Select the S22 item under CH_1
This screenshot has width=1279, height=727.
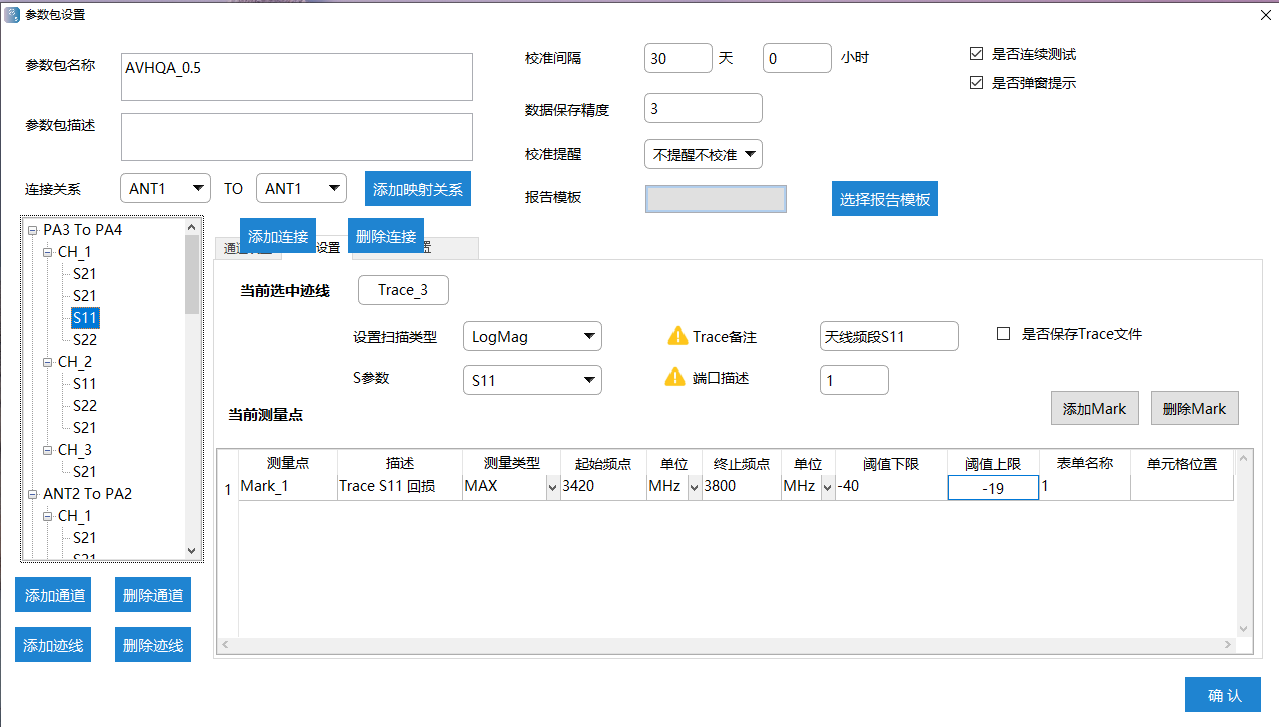tap(86, 339)
